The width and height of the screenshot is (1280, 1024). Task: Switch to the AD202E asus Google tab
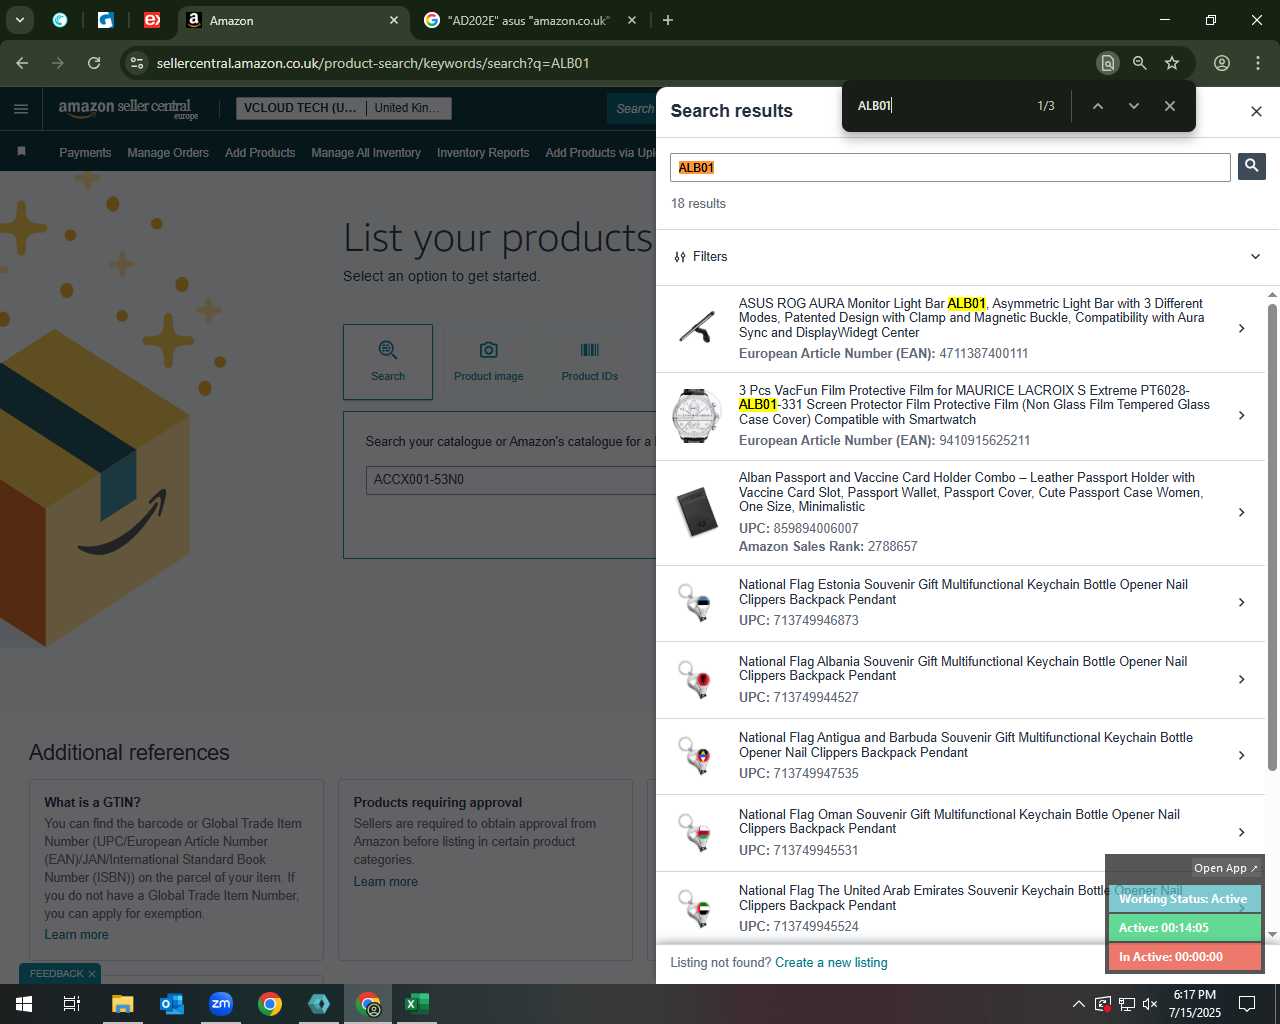tap(531, 20)
